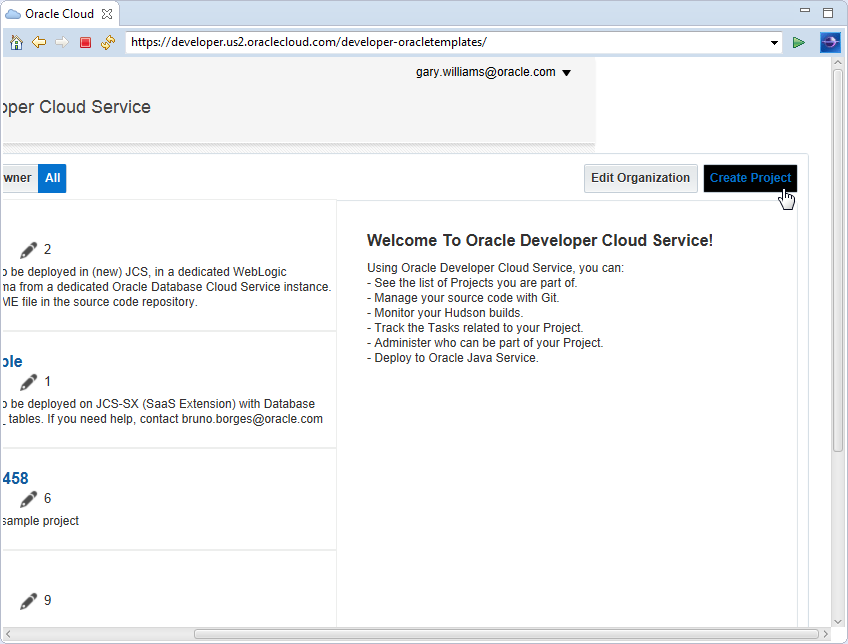The height and width of the screenshot is (644, 848).
Task: Navigate back using the yellow back arrow
Action: click(x=37, y=42)
